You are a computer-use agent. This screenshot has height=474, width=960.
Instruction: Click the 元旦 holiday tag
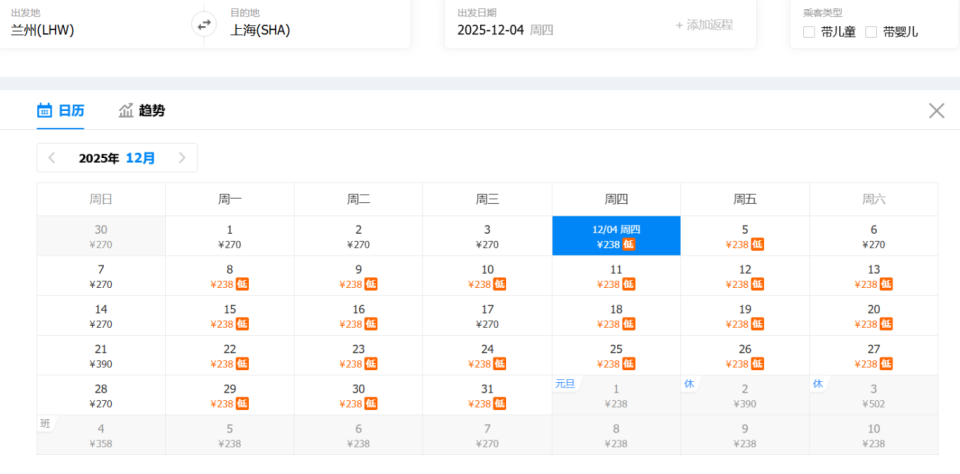565,383
